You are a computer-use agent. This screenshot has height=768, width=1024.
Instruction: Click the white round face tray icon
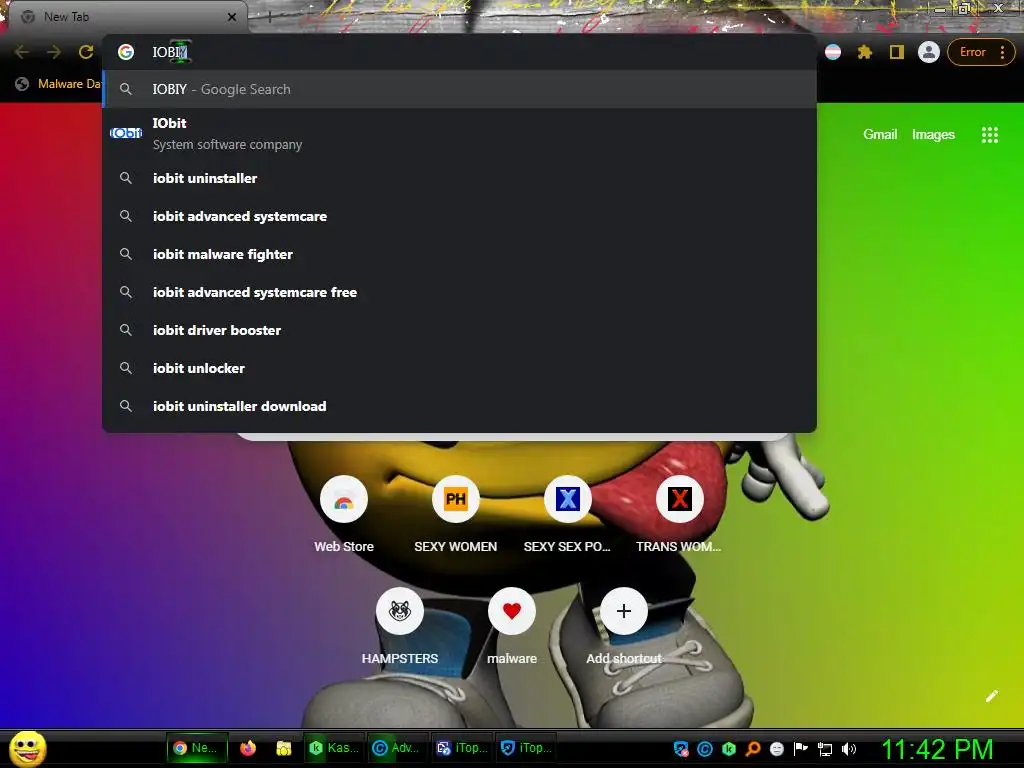click(x=776, y=749)
